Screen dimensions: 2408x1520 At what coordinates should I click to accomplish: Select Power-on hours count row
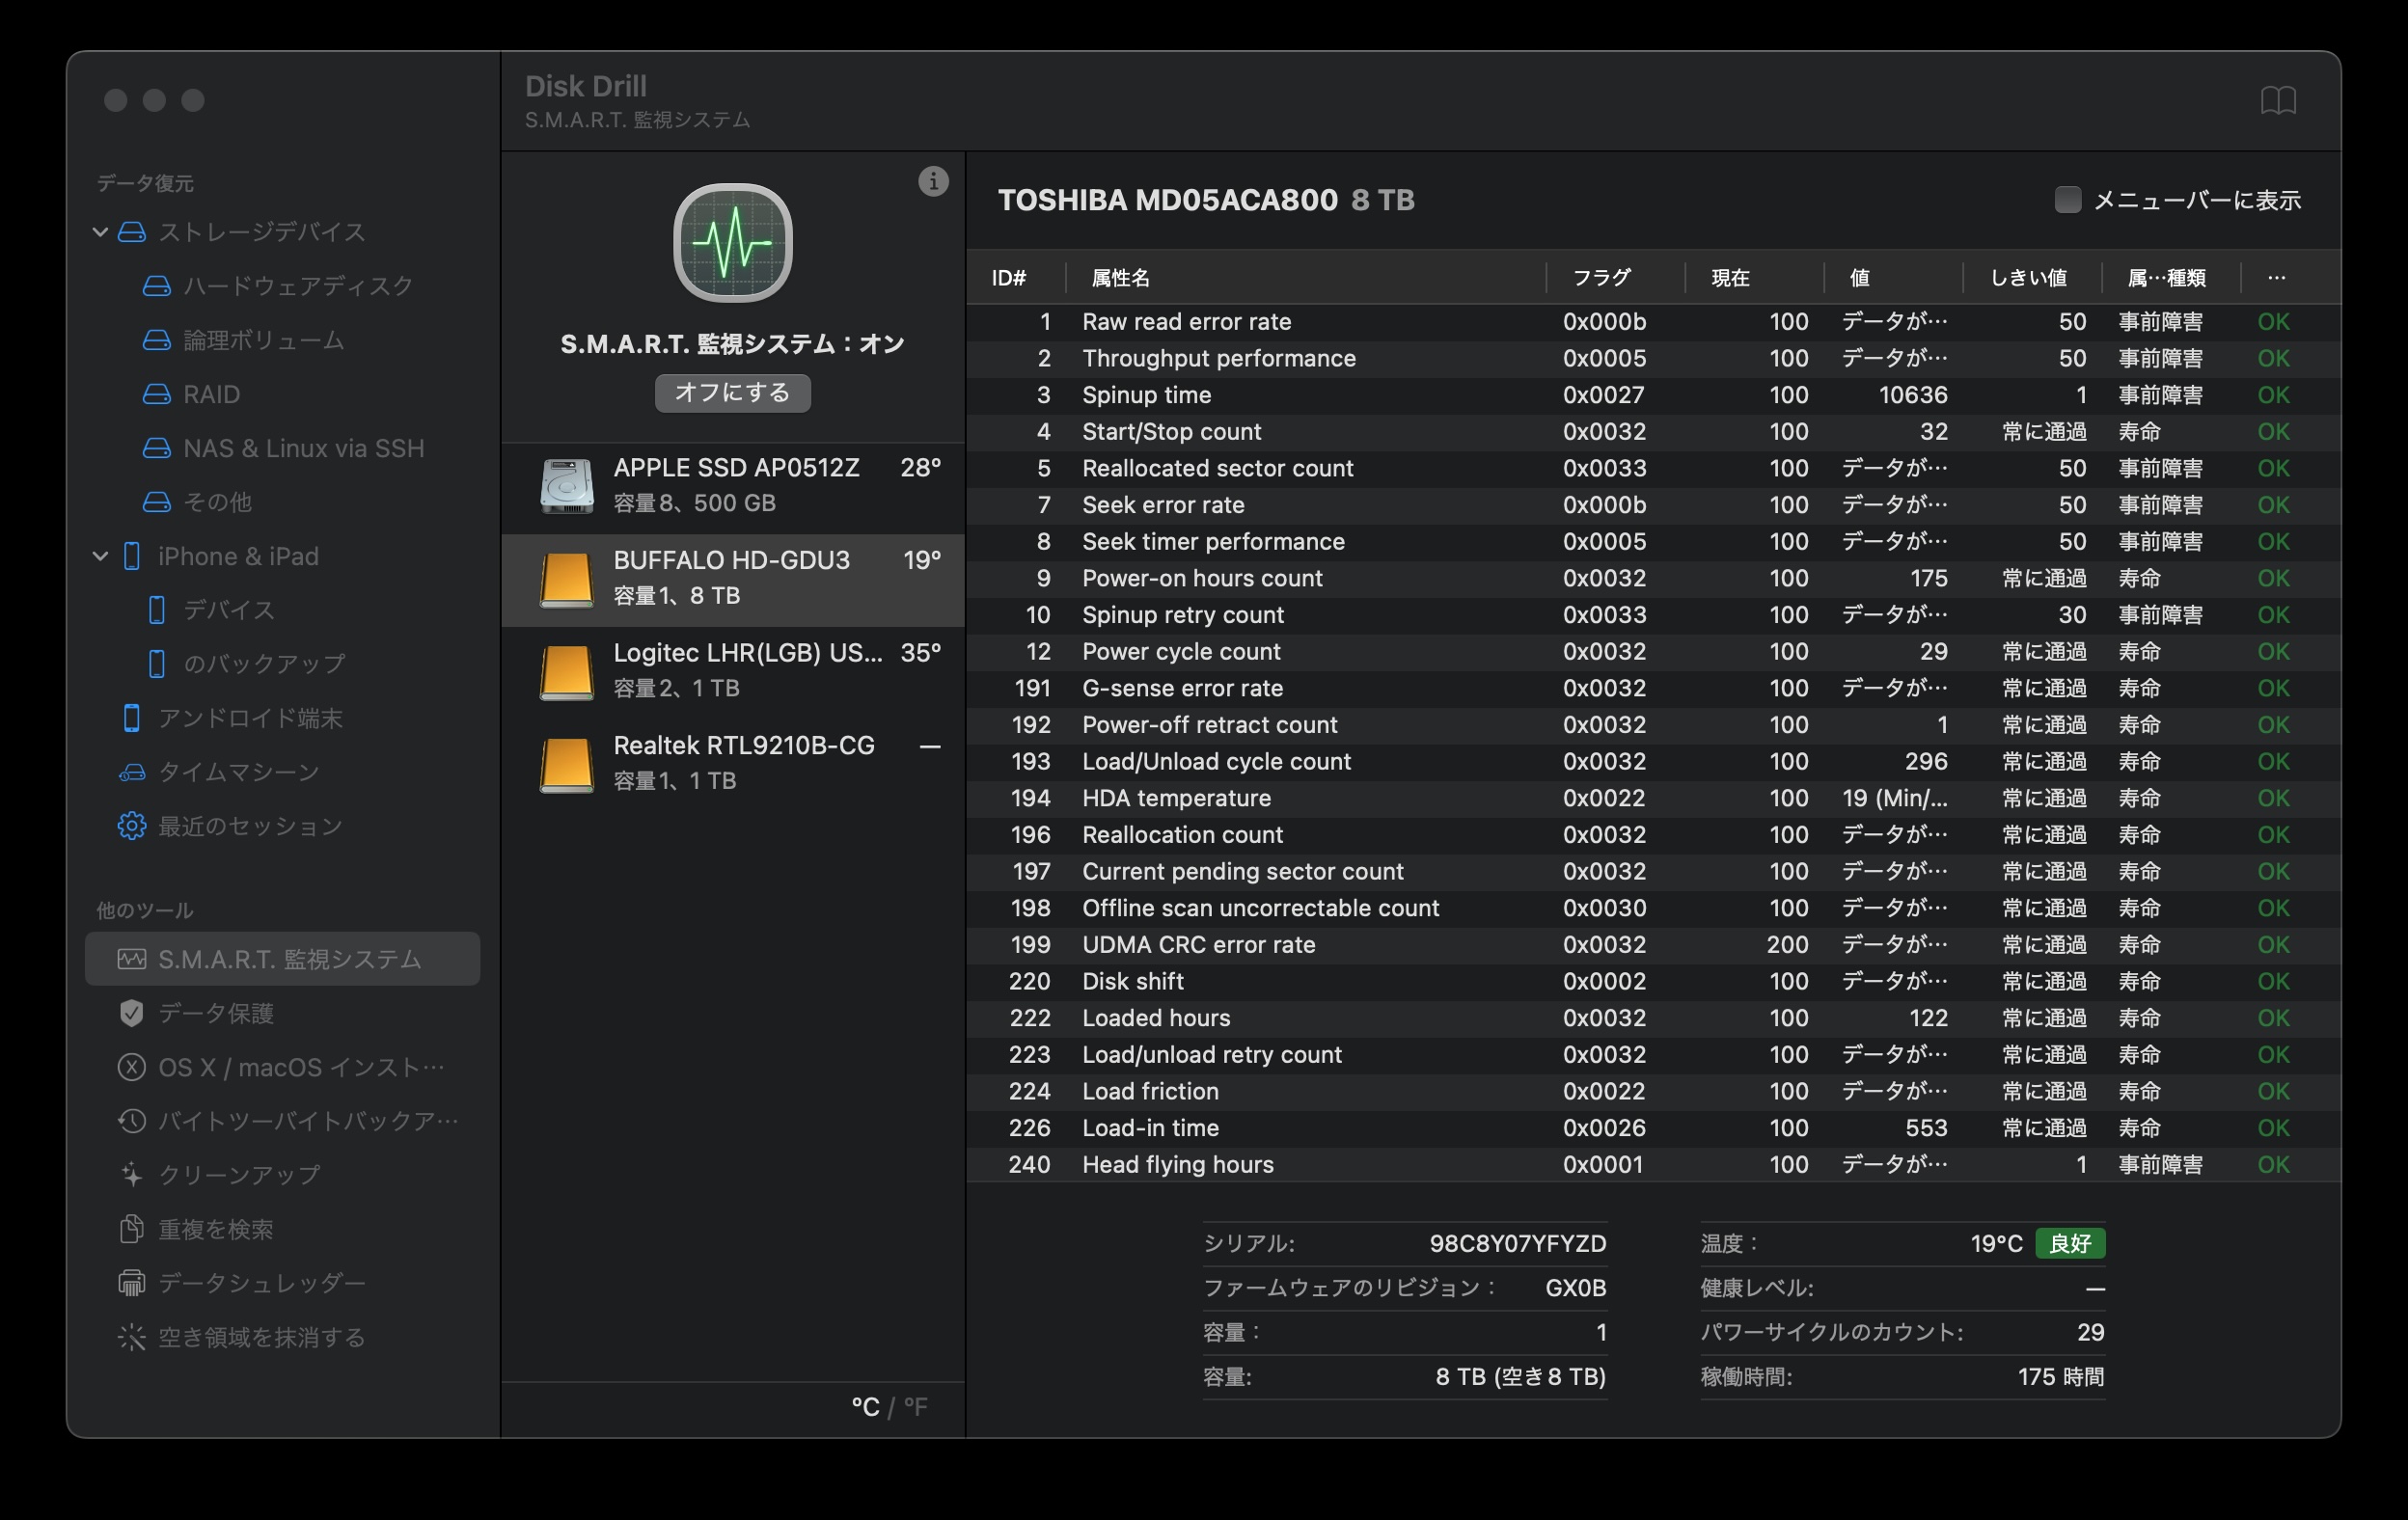click(x=1653, y=578)
